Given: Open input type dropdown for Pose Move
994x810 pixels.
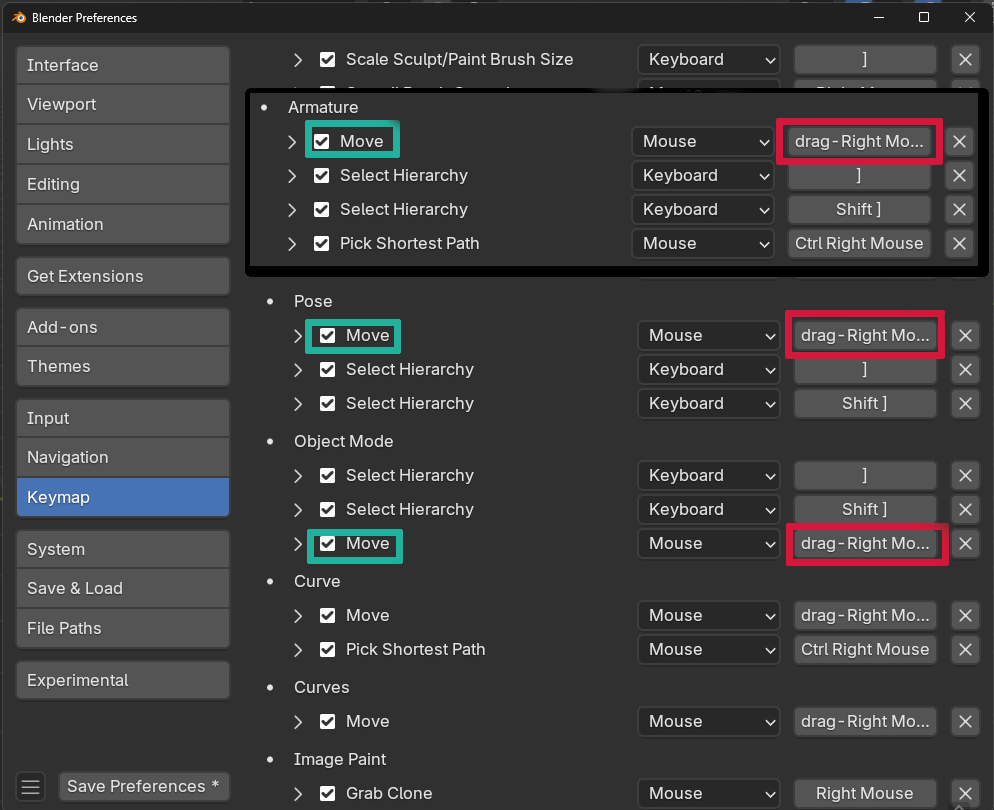Looking at the screenshot, I should click(708, 335).
